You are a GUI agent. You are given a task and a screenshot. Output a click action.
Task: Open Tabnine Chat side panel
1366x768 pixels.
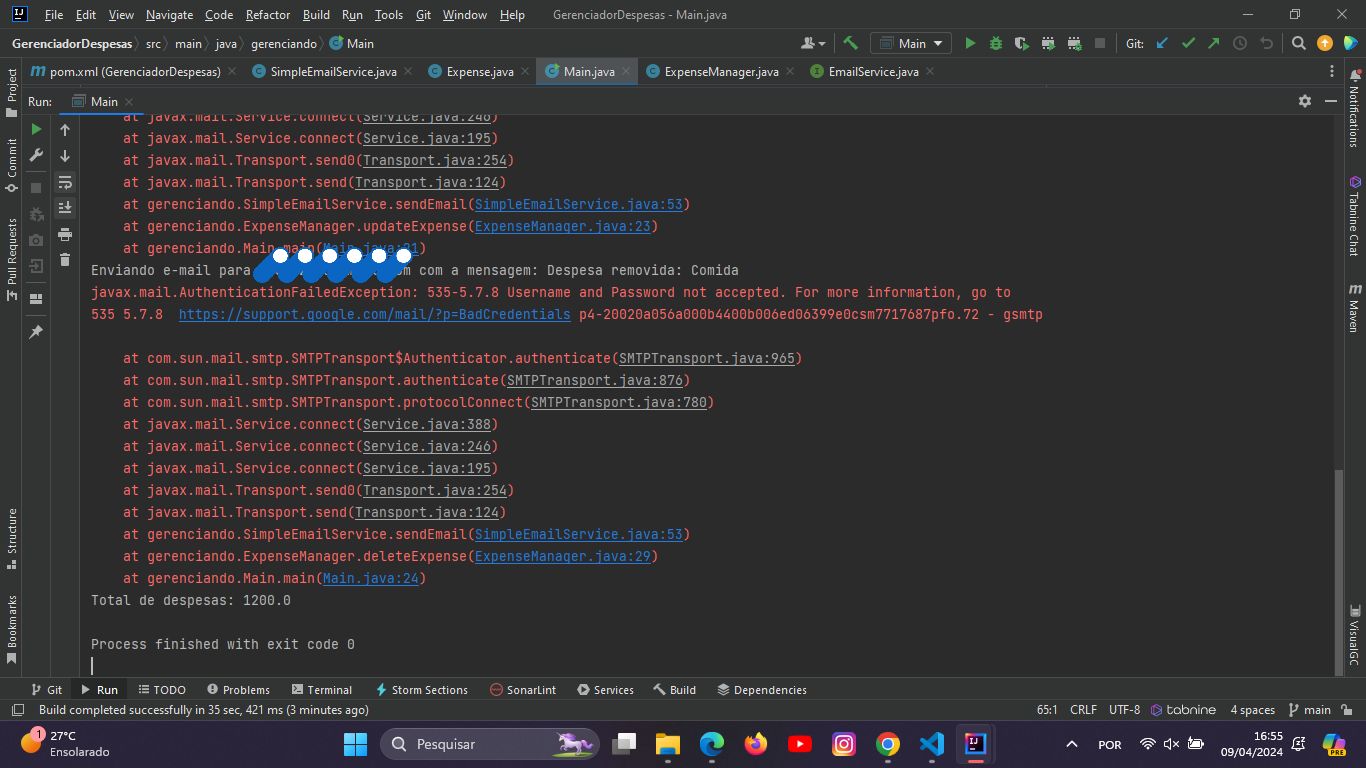(x=1355, y=216)
